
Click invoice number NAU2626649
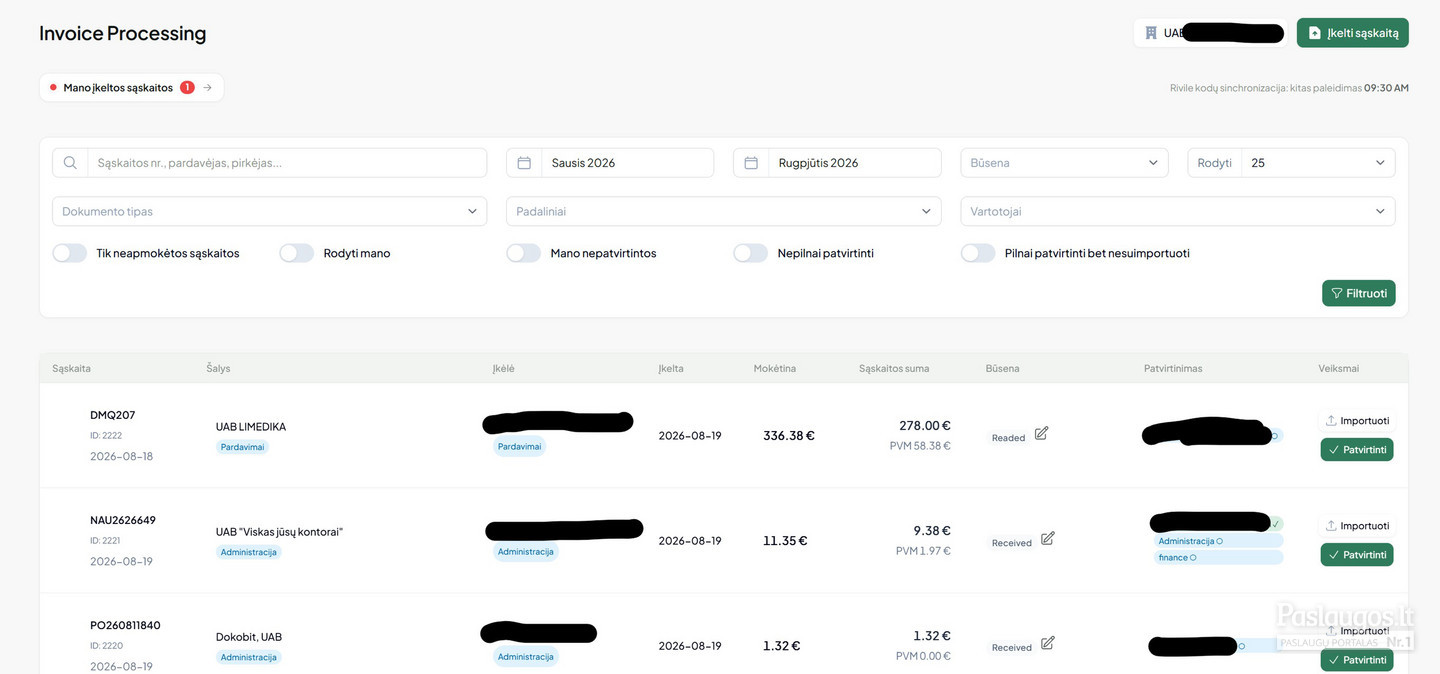[123, 520]
